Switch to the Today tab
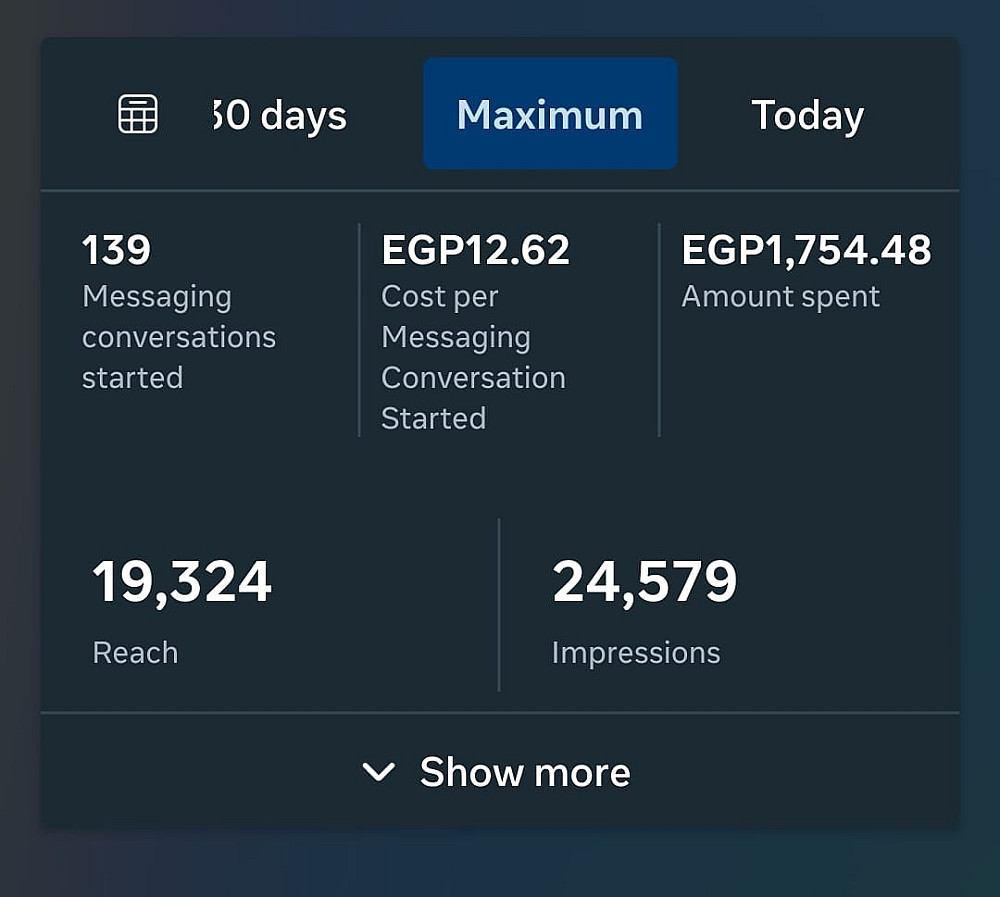Viewport: 1000px width, 897px height. [807, 115]
